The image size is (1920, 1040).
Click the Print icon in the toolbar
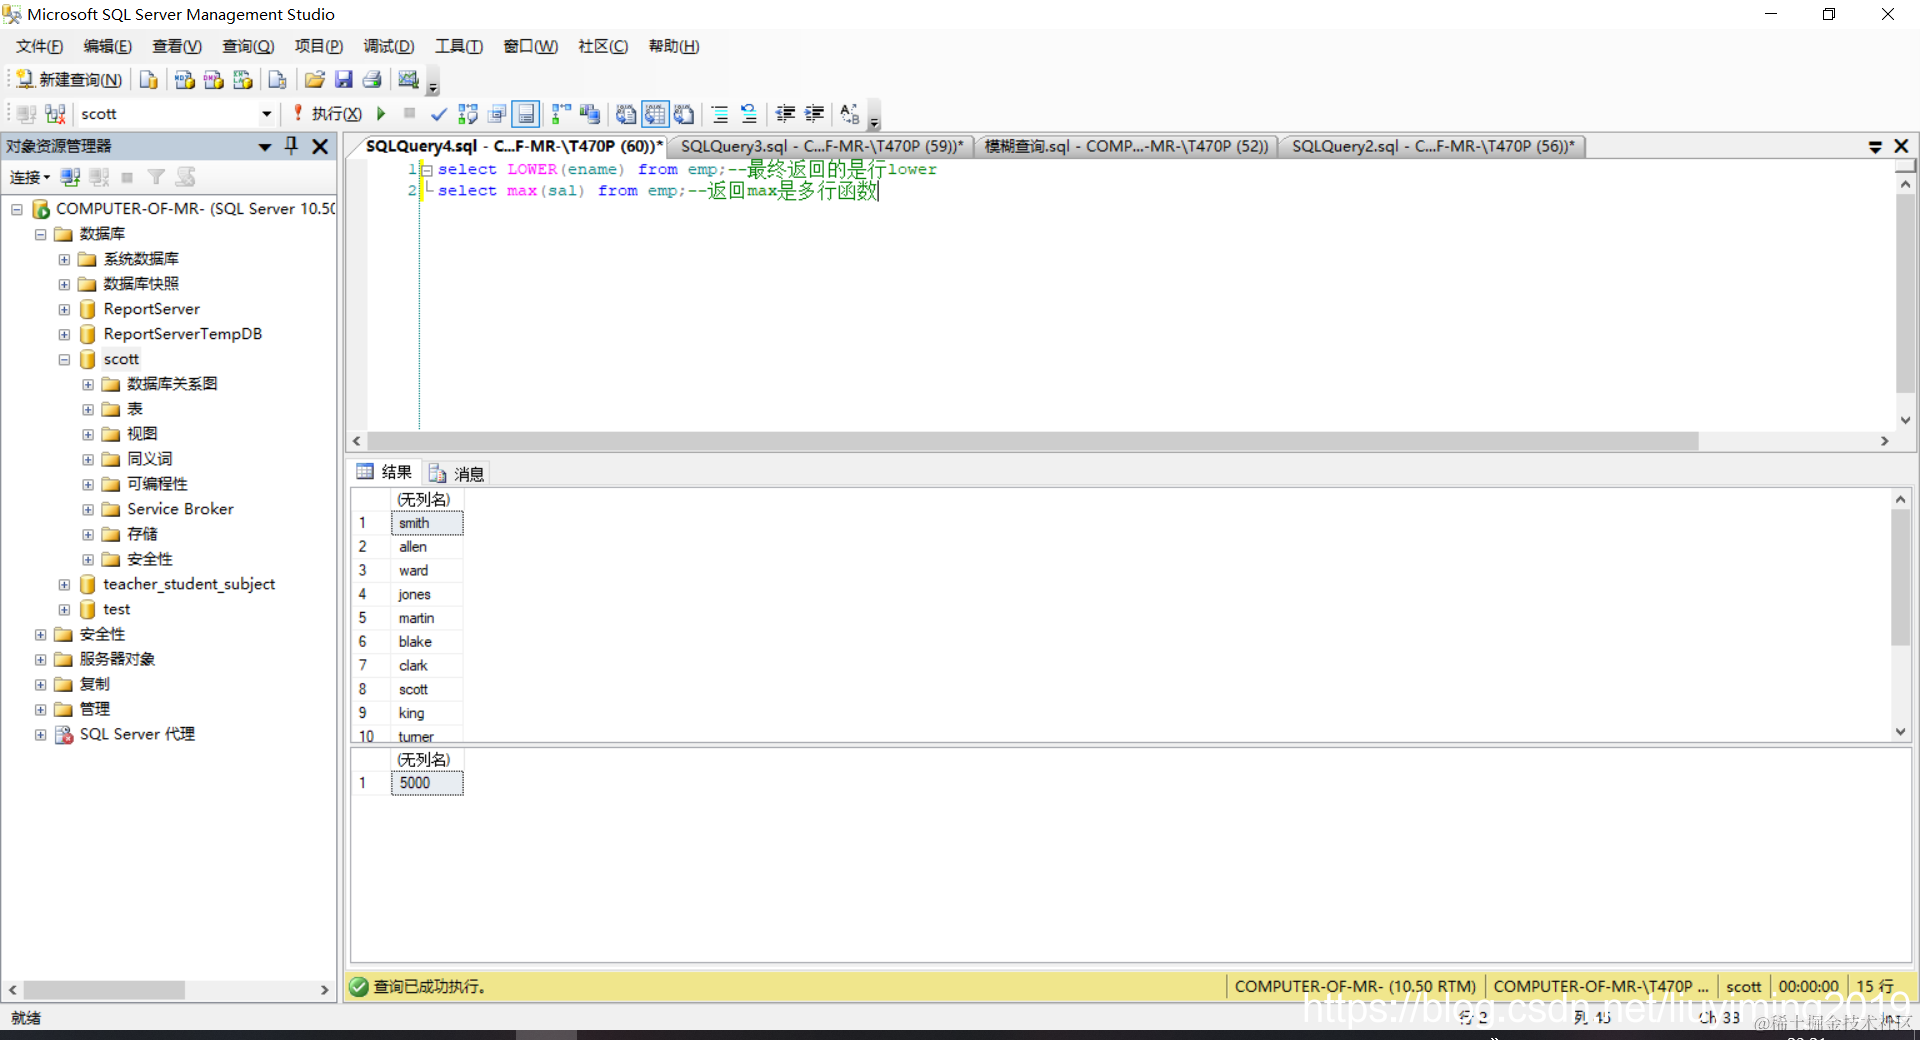(x=372, y=80)
